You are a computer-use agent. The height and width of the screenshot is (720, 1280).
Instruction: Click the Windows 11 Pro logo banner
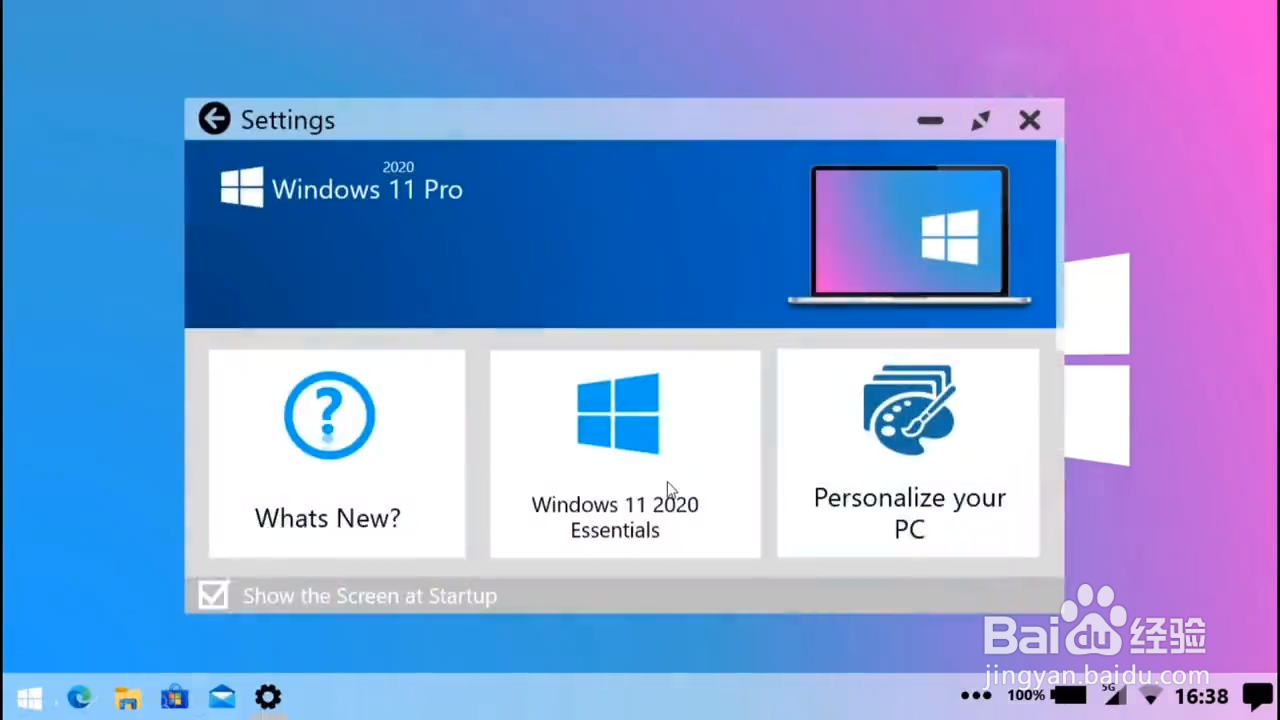click(x=342, y=185)
